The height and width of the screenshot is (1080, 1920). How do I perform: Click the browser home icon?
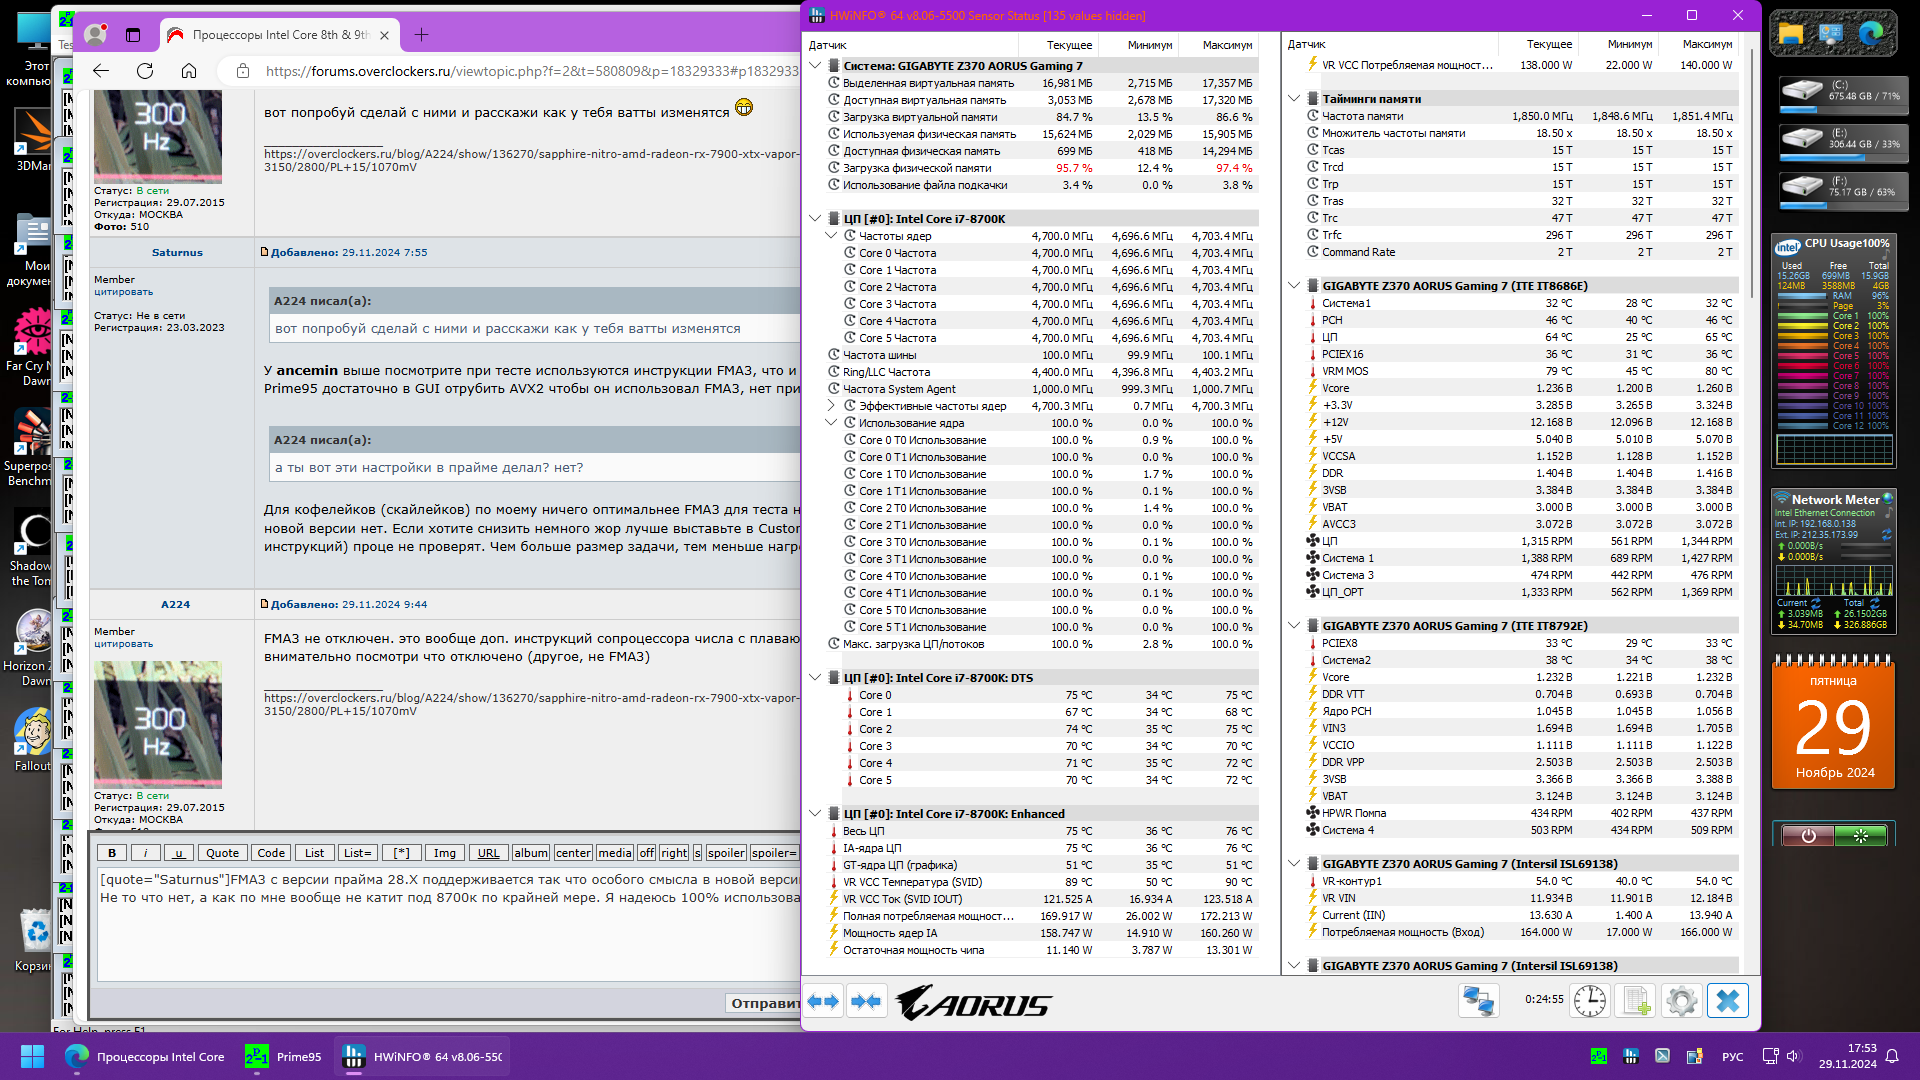189,71
